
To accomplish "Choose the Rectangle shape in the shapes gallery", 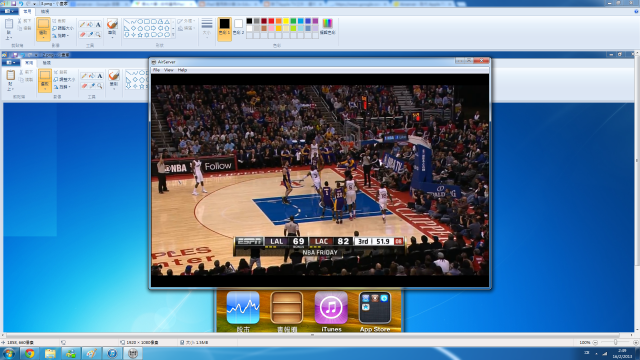I will click(x=147, y=22).
